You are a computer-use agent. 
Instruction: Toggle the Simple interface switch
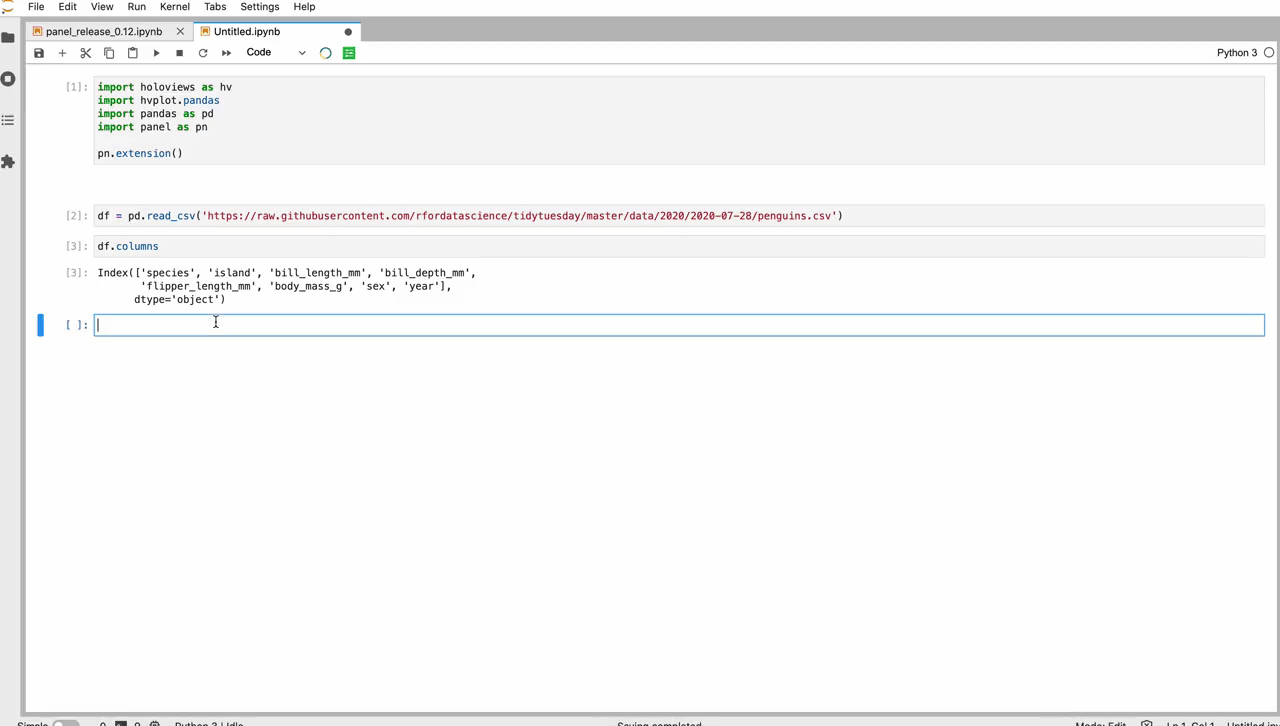click(x=65, y=723)
